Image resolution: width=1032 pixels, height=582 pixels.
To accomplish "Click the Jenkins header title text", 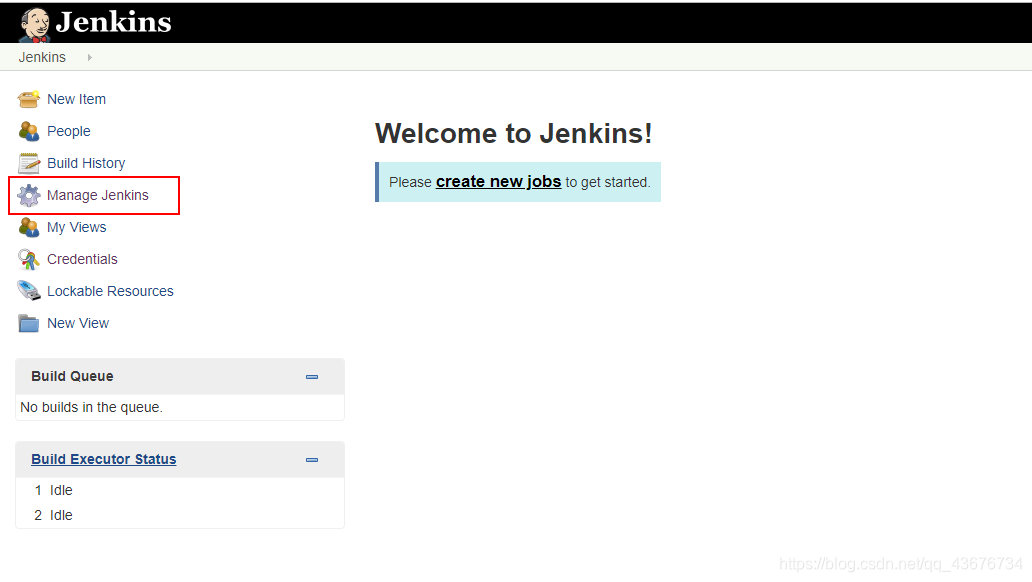I will tap(113, 22).
